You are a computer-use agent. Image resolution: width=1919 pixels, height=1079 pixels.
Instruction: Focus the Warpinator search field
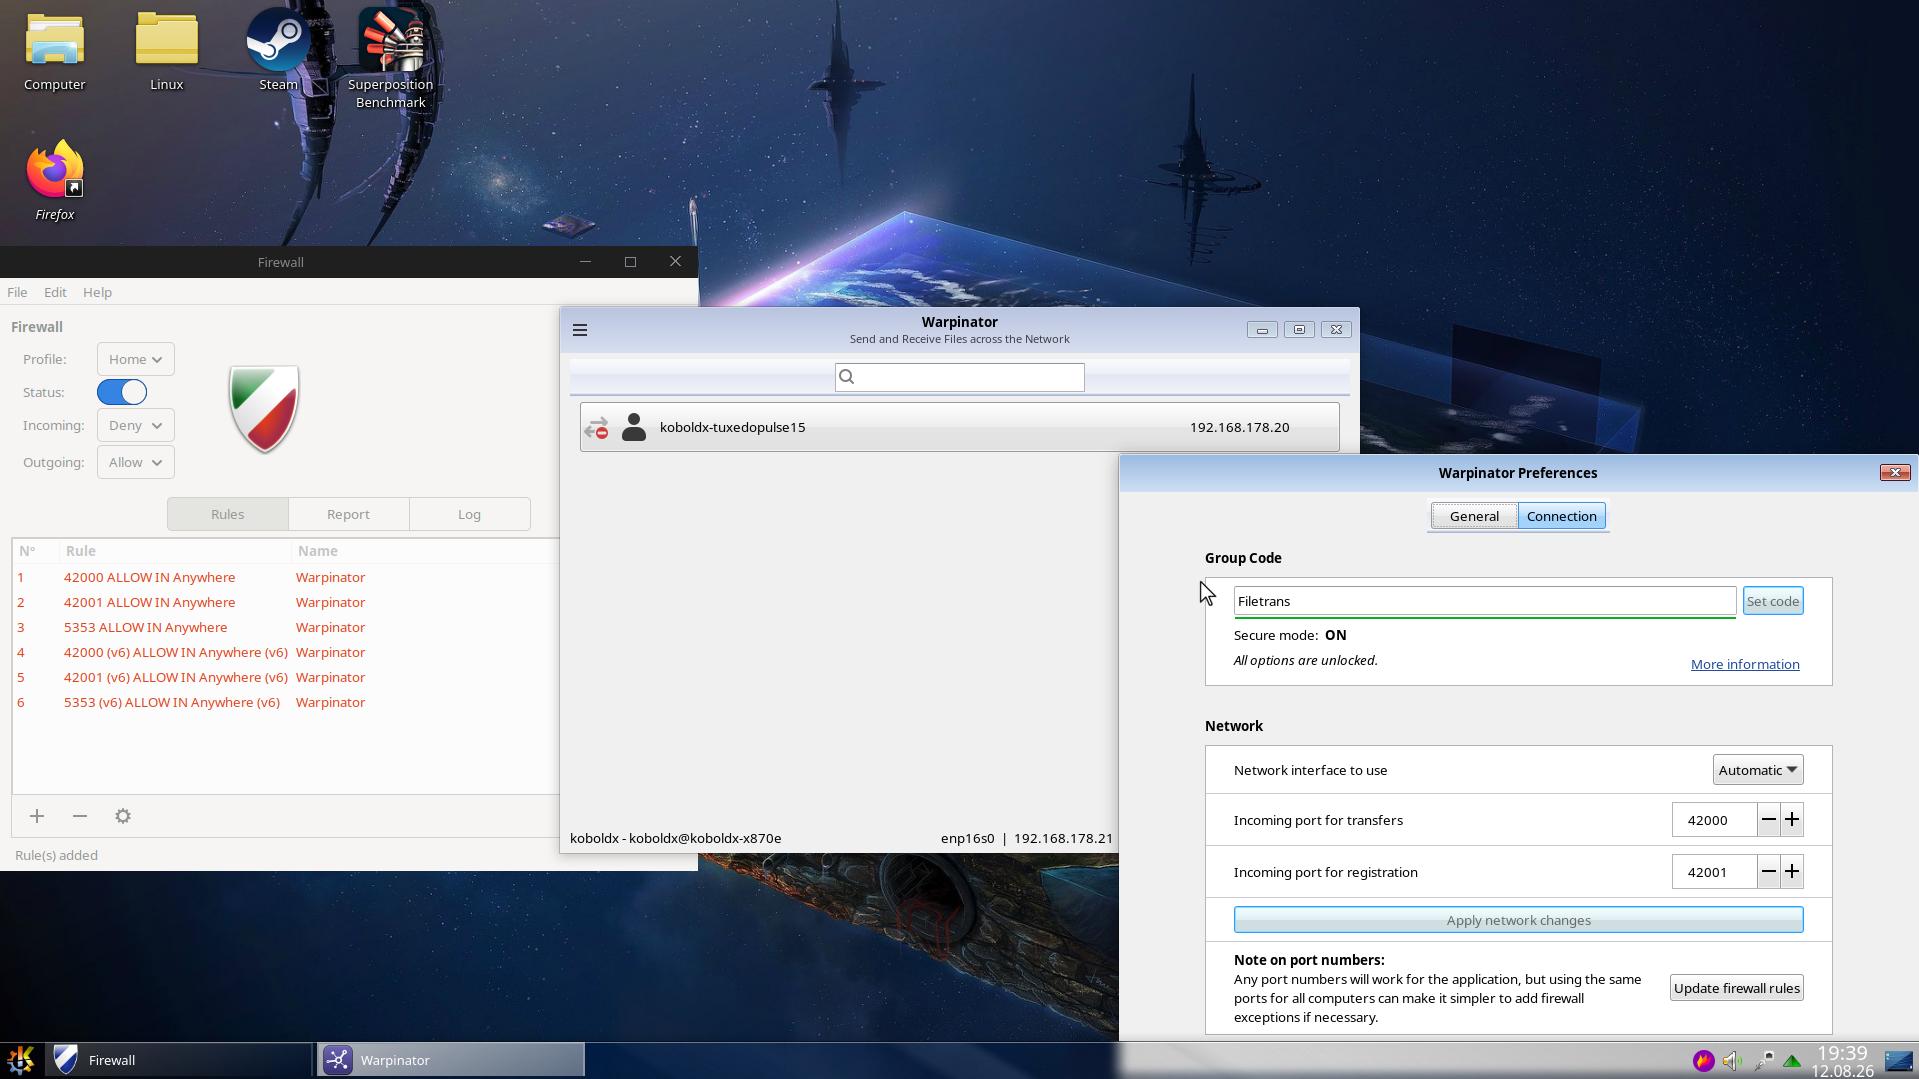click(959, 377)
